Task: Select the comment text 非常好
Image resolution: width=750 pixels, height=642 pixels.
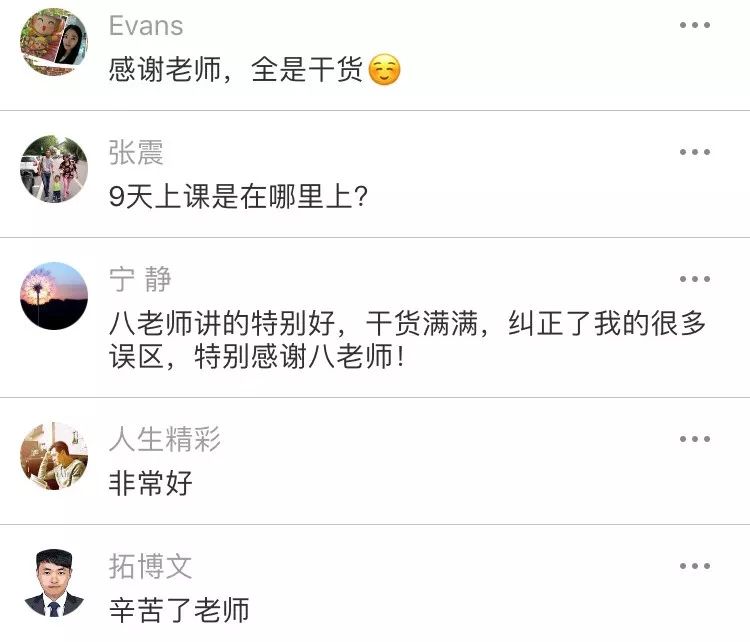Action: (x=150, y=484)
